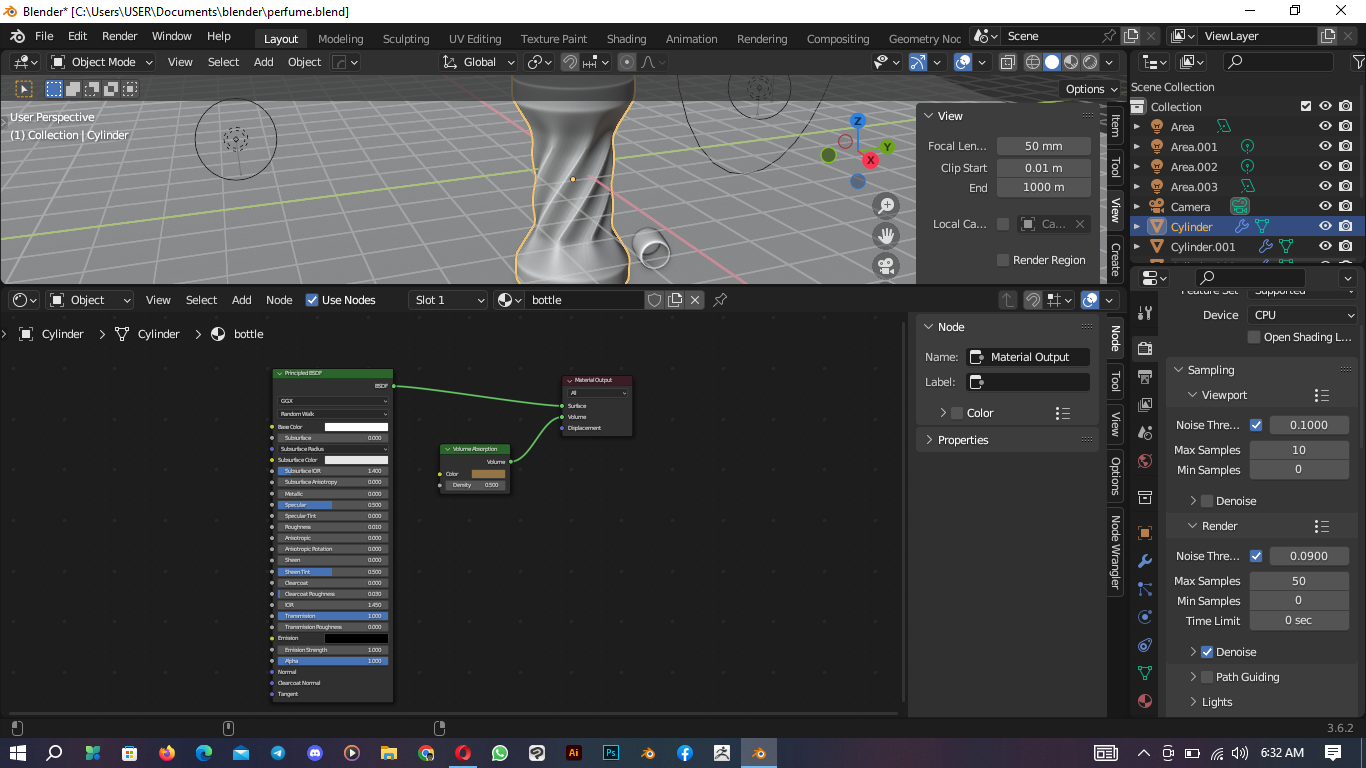Hide Camera in viewport via eye icon

point(1325,207)
